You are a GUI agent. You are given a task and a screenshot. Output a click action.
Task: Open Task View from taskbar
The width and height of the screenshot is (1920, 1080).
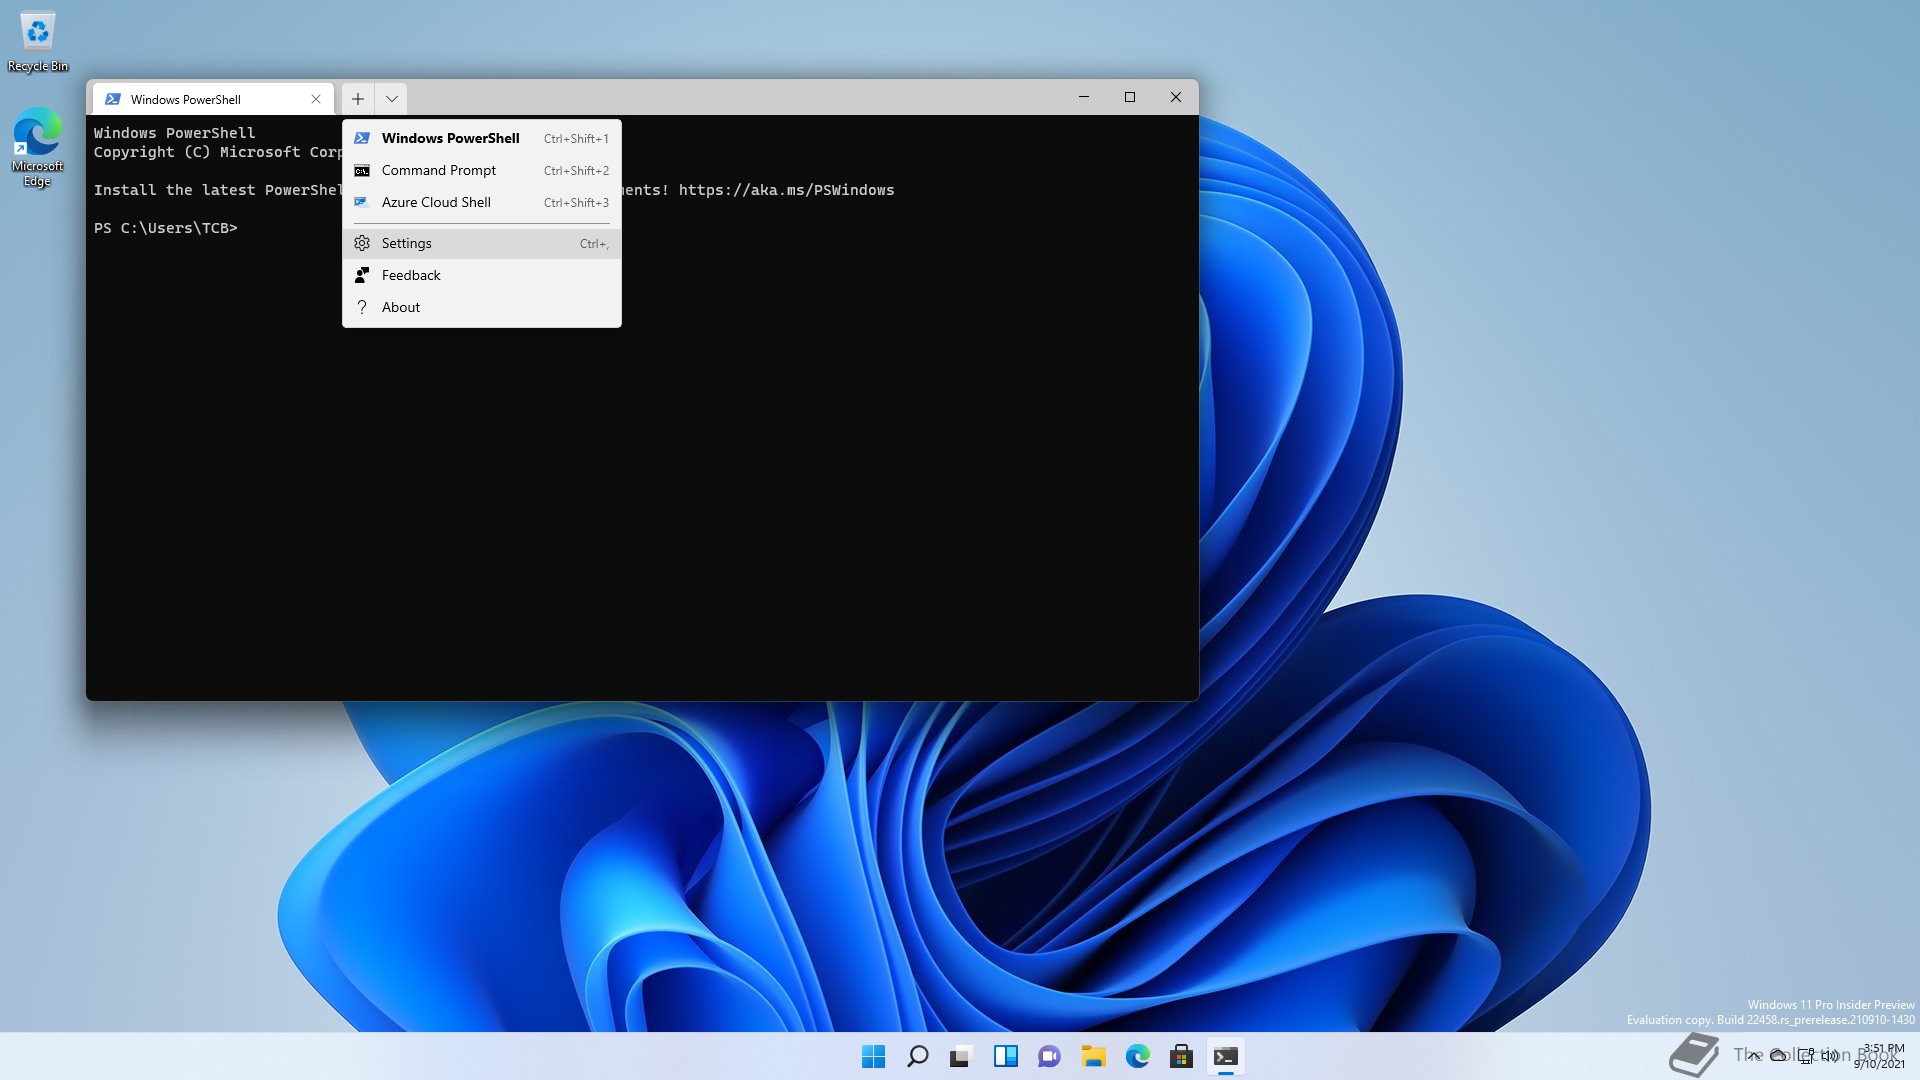[961, 1056]
